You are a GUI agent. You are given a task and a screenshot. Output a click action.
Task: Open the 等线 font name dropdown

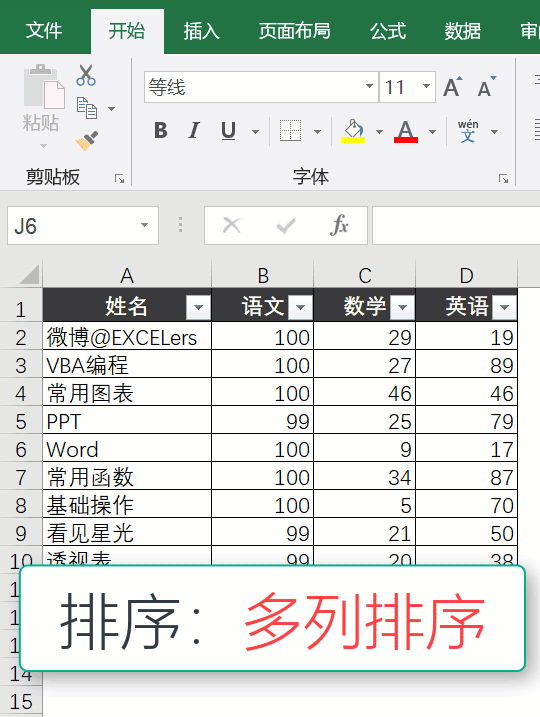pos(369,86)
